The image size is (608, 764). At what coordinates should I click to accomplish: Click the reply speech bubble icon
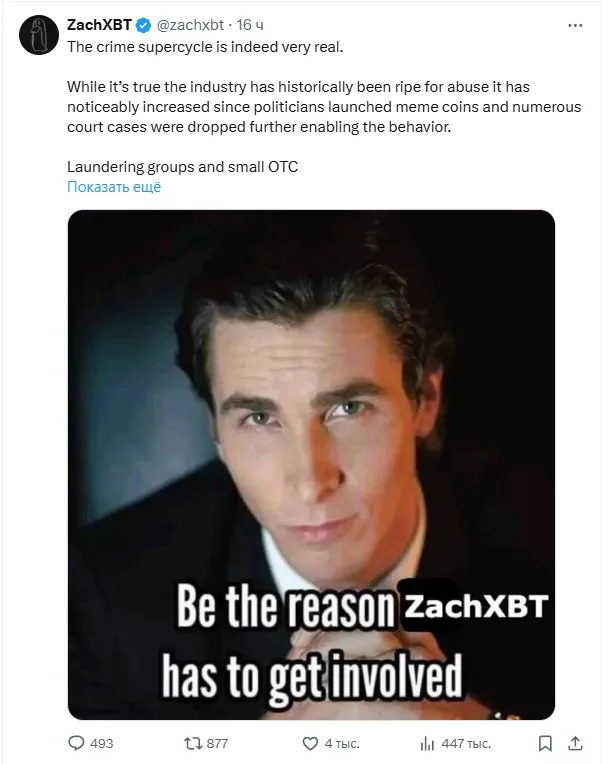(x=76, y=743)
